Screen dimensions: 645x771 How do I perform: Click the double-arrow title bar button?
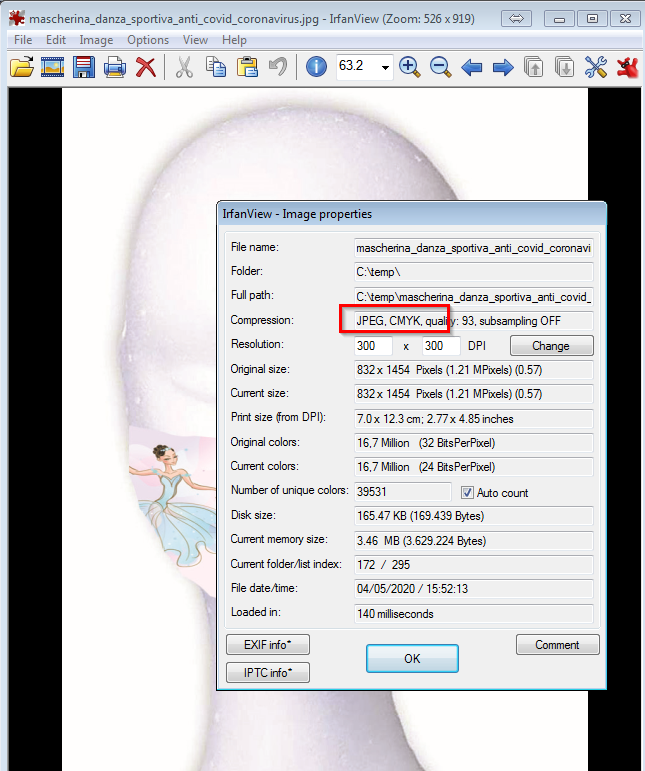point(516,19)
